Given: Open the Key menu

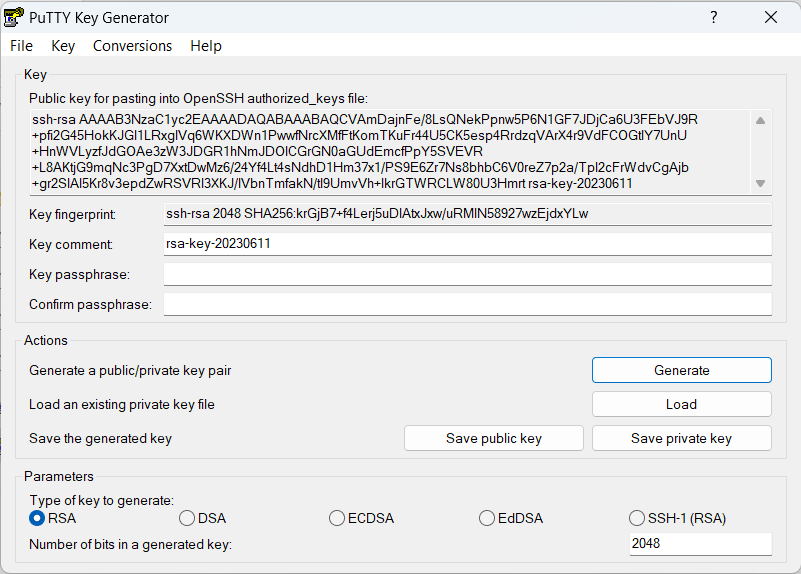Looking at the screenshot, I should [x=63, y=46].
